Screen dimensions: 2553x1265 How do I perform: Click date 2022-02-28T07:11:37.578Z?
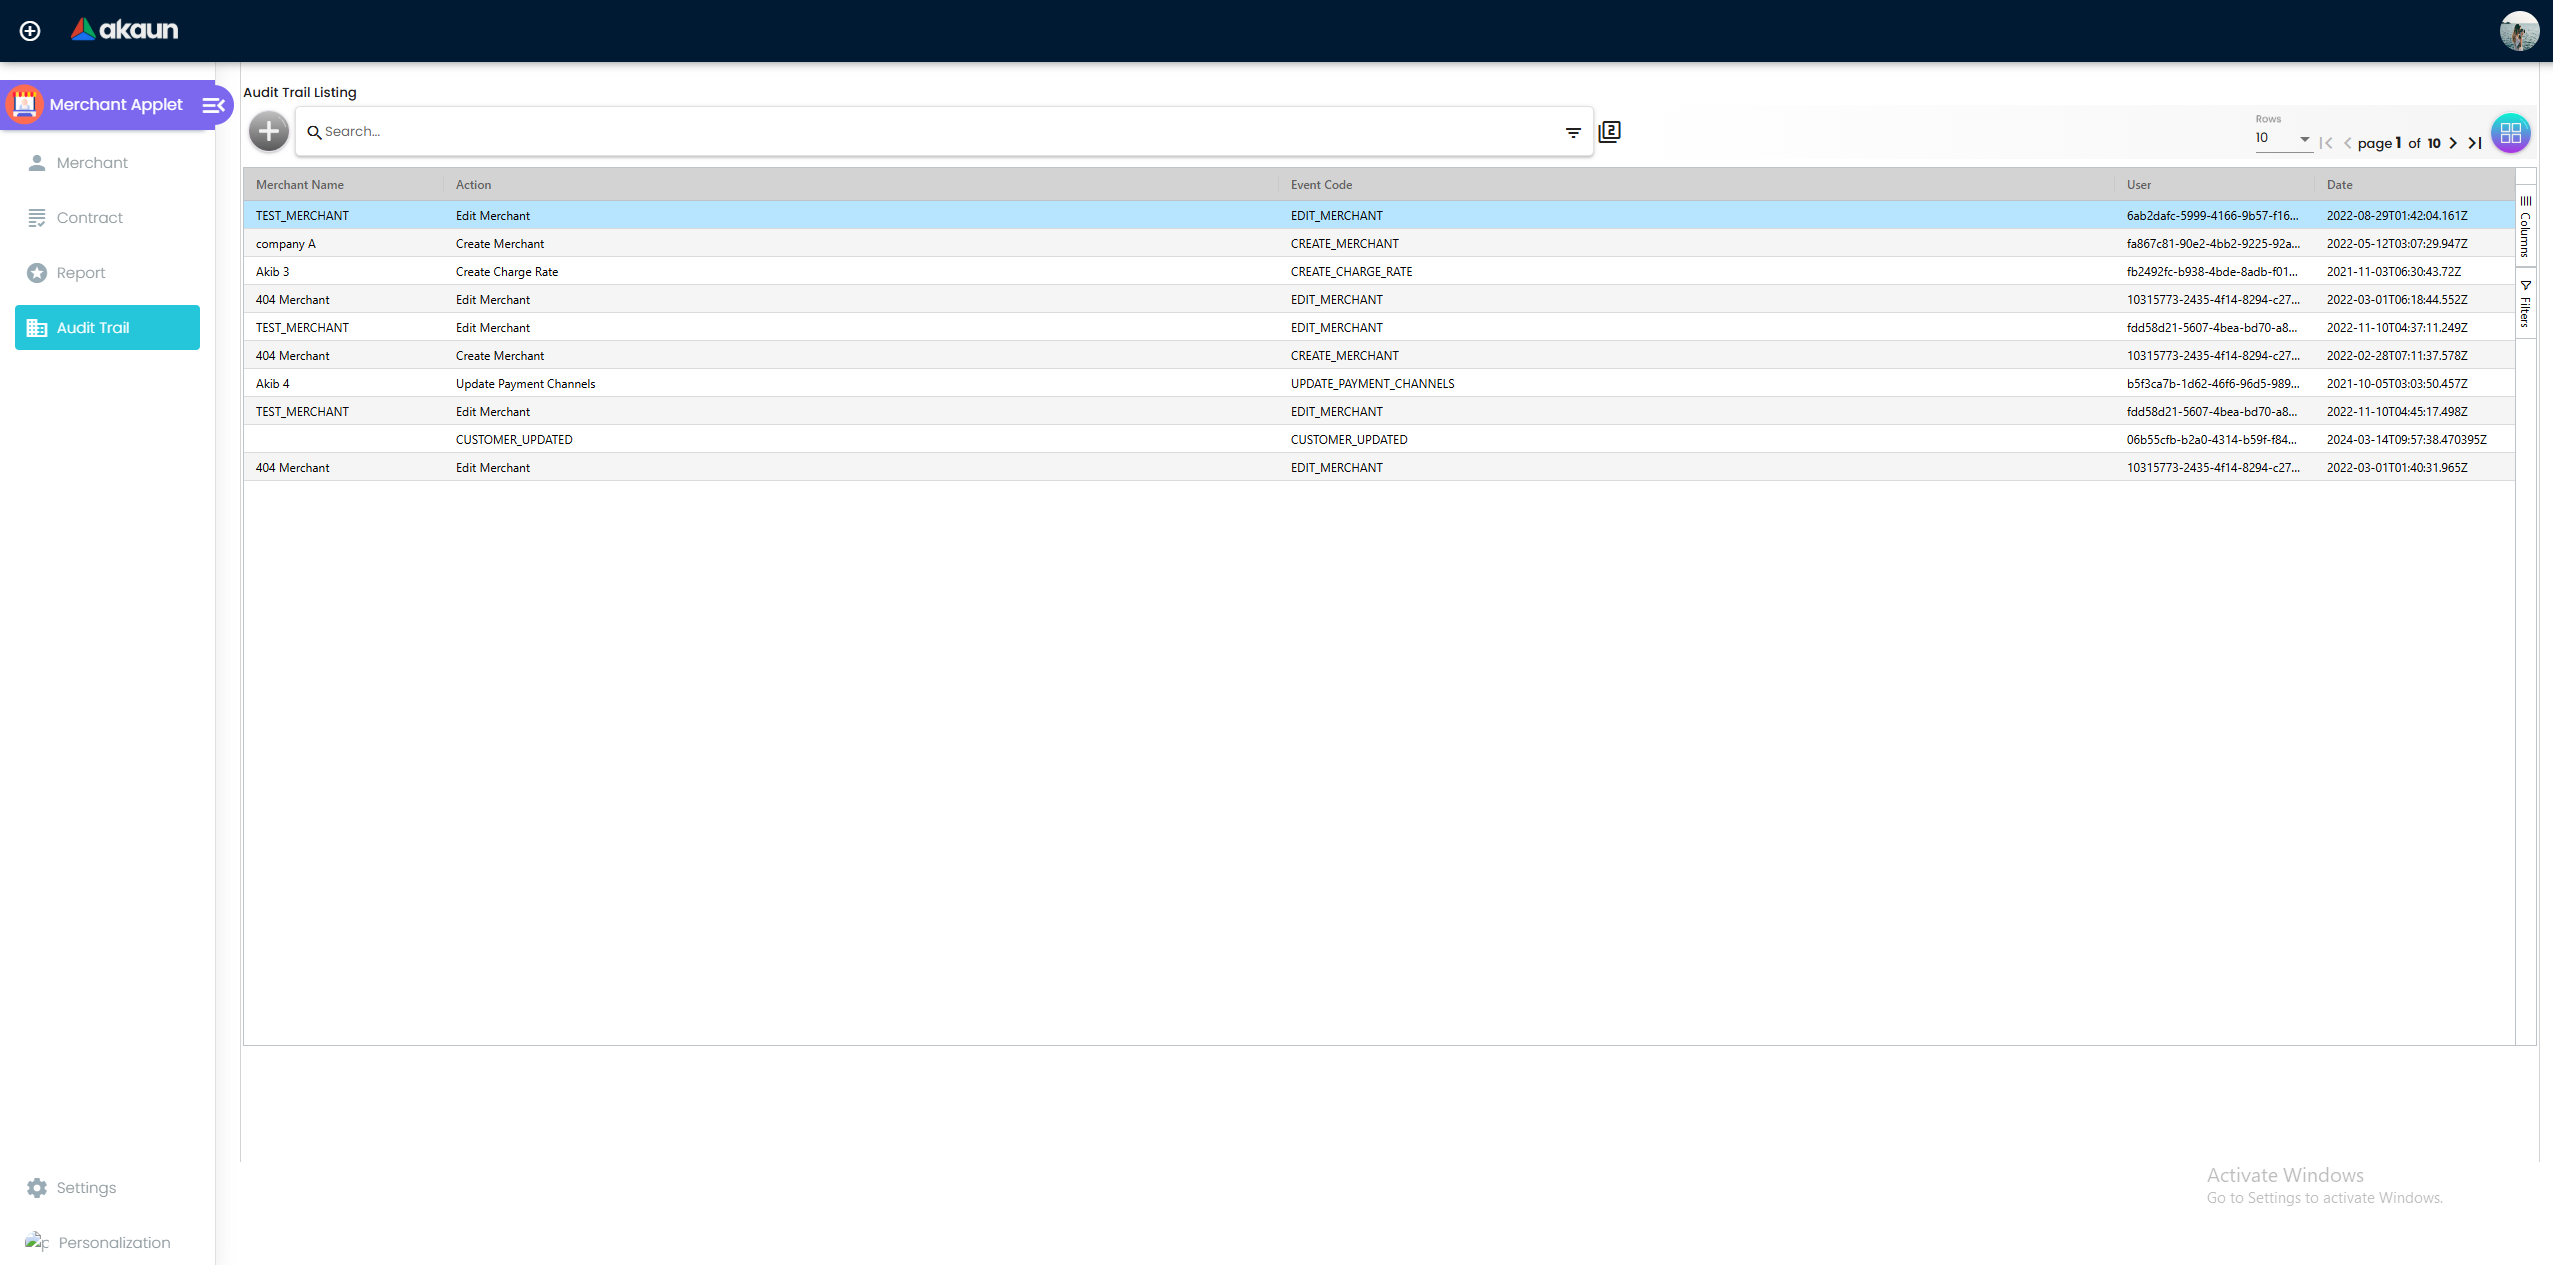click(x=2397, y=356)
